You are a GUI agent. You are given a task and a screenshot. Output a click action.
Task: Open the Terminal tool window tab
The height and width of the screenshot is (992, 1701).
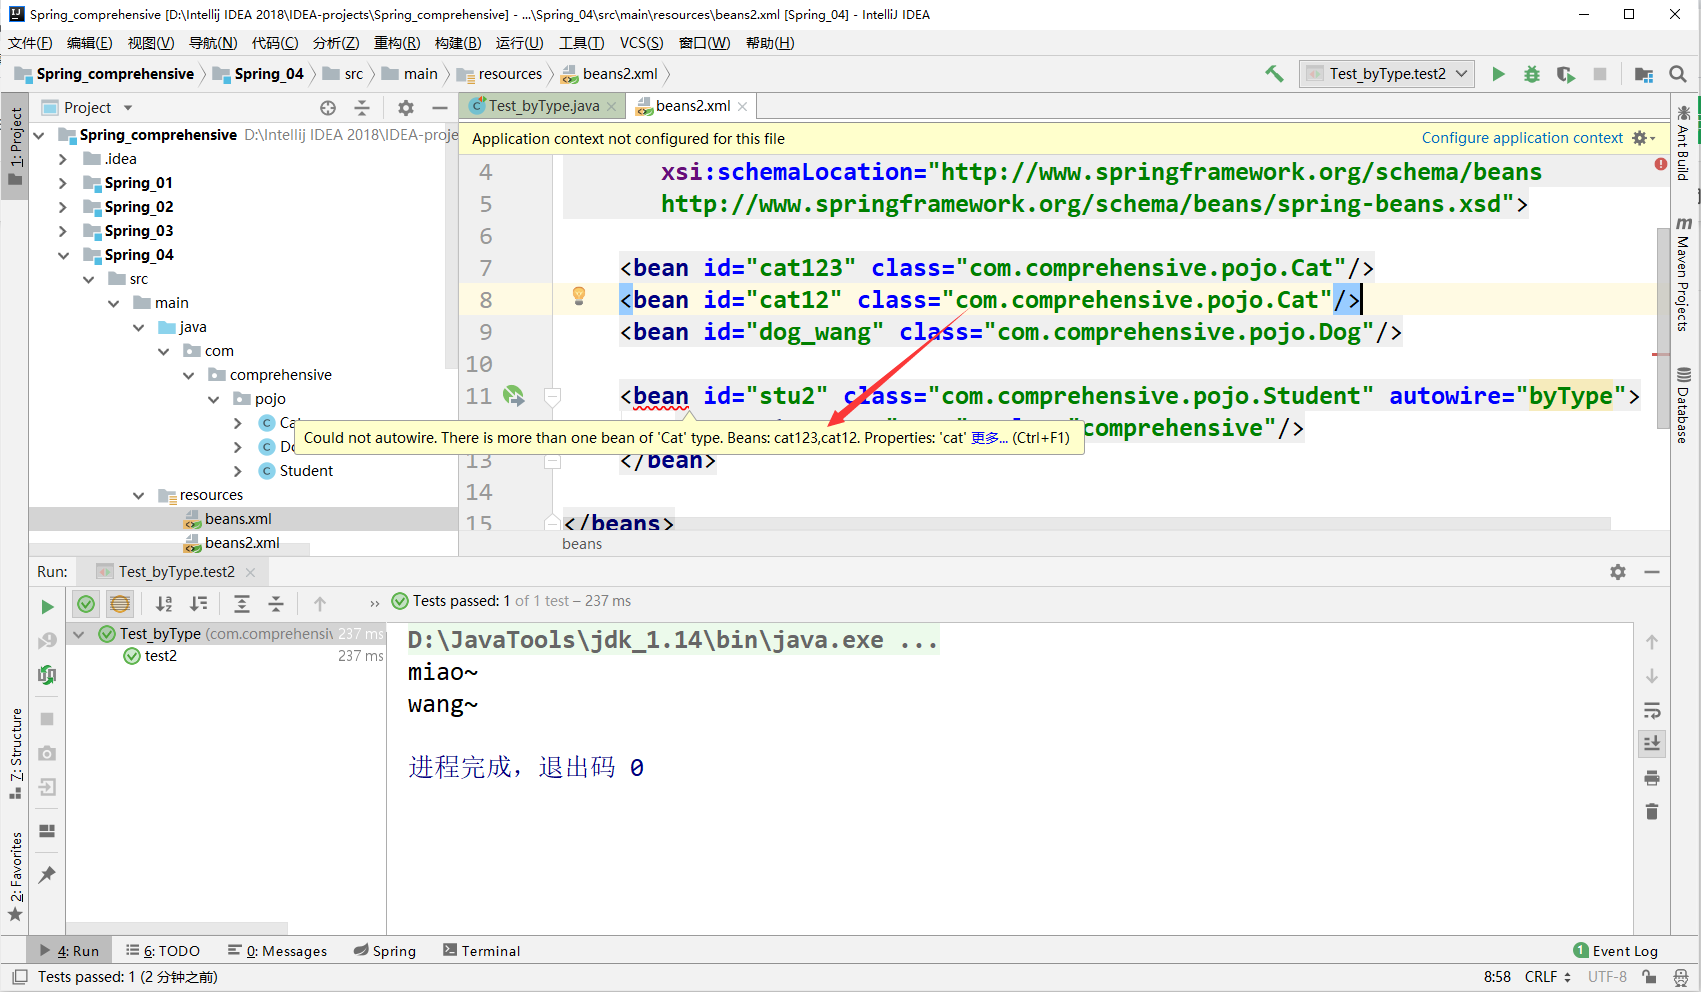click(481, 951)
